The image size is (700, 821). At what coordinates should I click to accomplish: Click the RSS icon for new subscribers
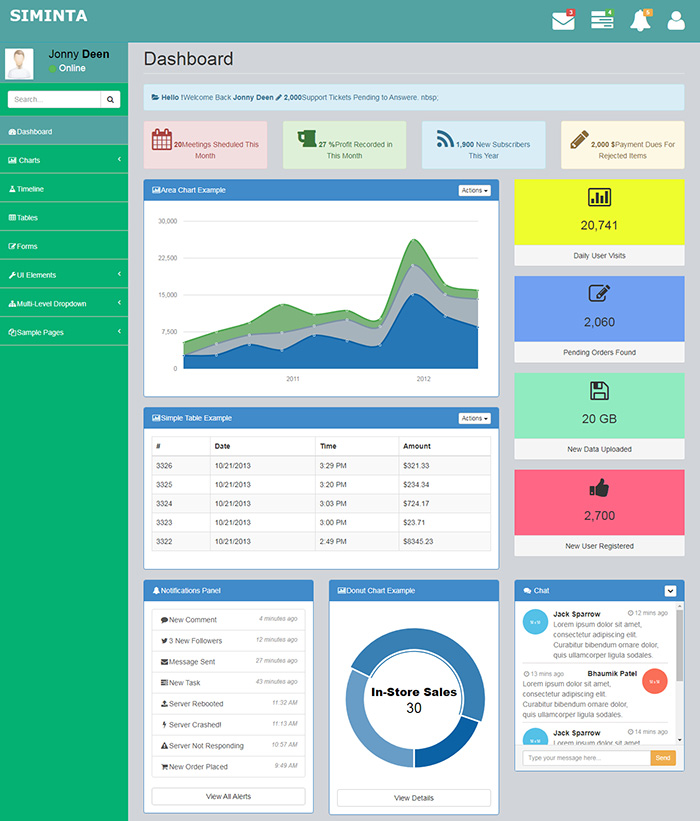(x=445, y=139)
